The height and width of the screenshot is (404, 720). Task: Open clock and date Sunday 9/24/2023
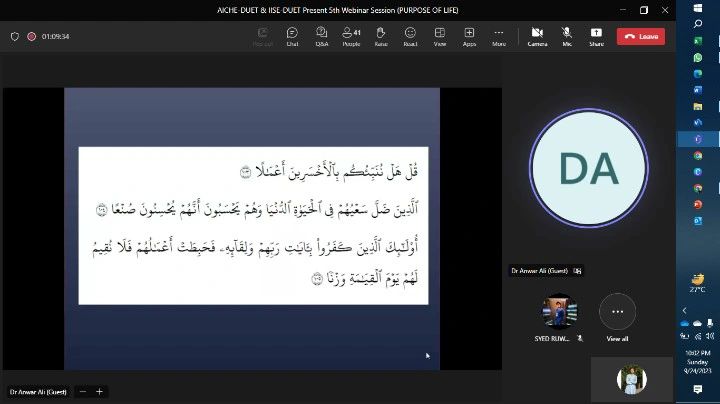point(698,362)
